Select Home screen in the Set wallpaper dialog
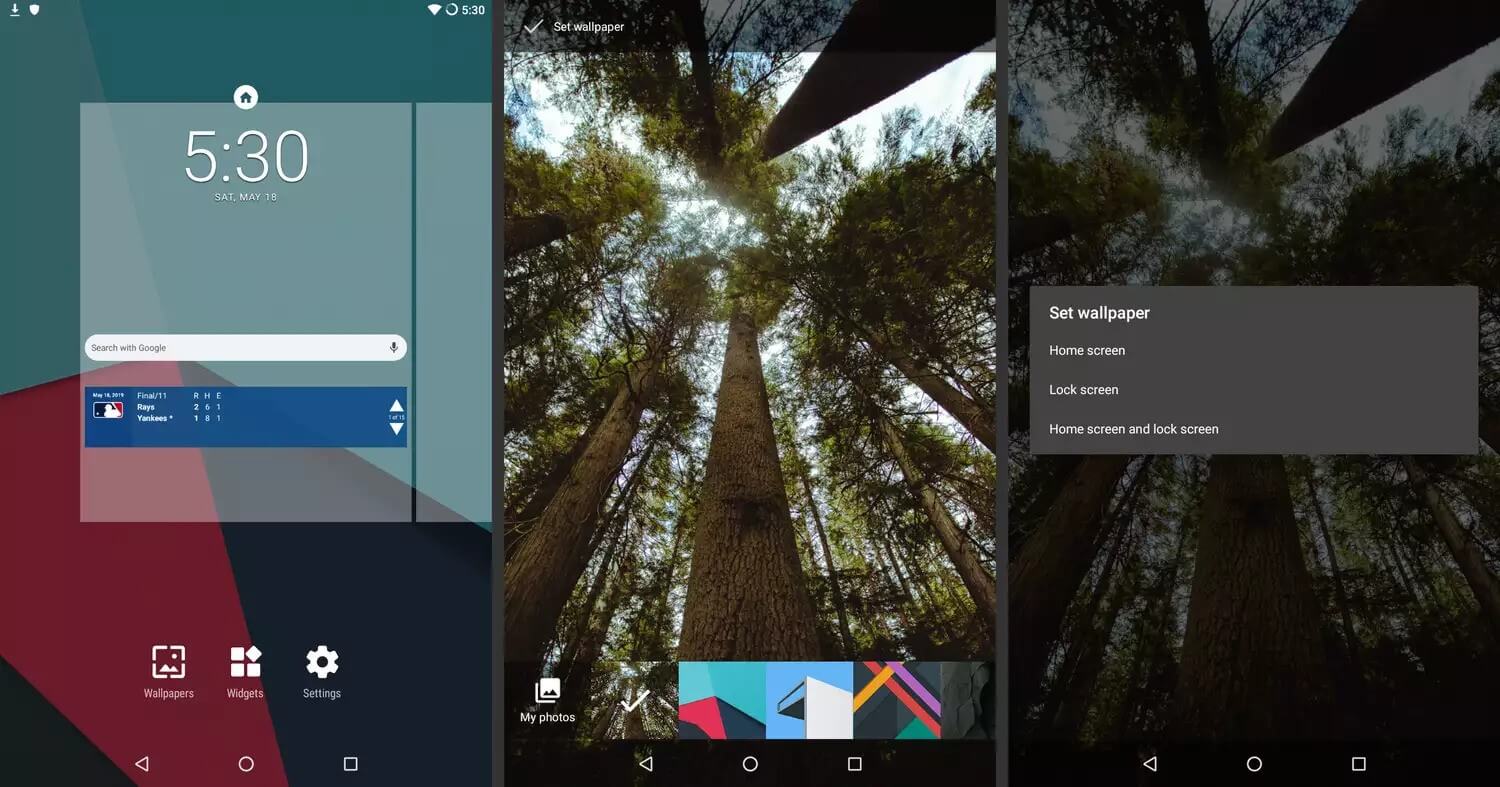1500x787 pixels. 1086,350
